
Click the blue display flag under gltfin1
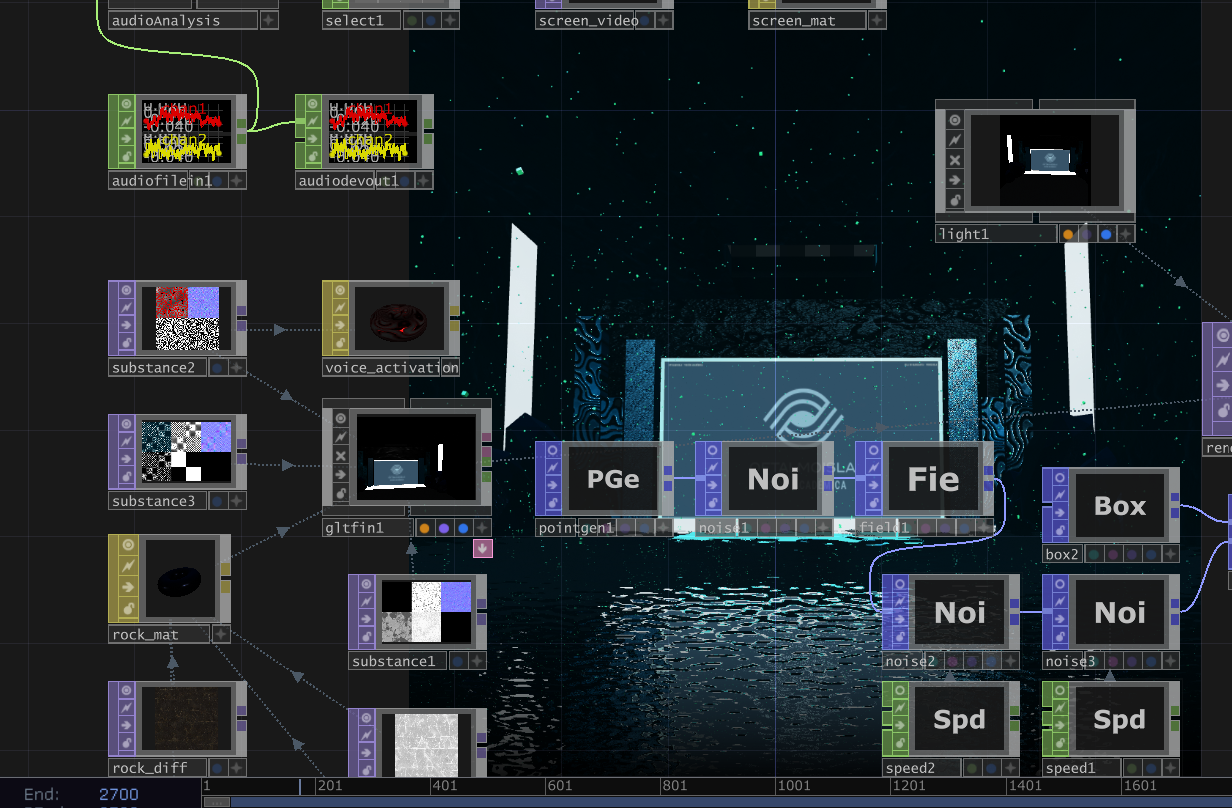[462, 528]
